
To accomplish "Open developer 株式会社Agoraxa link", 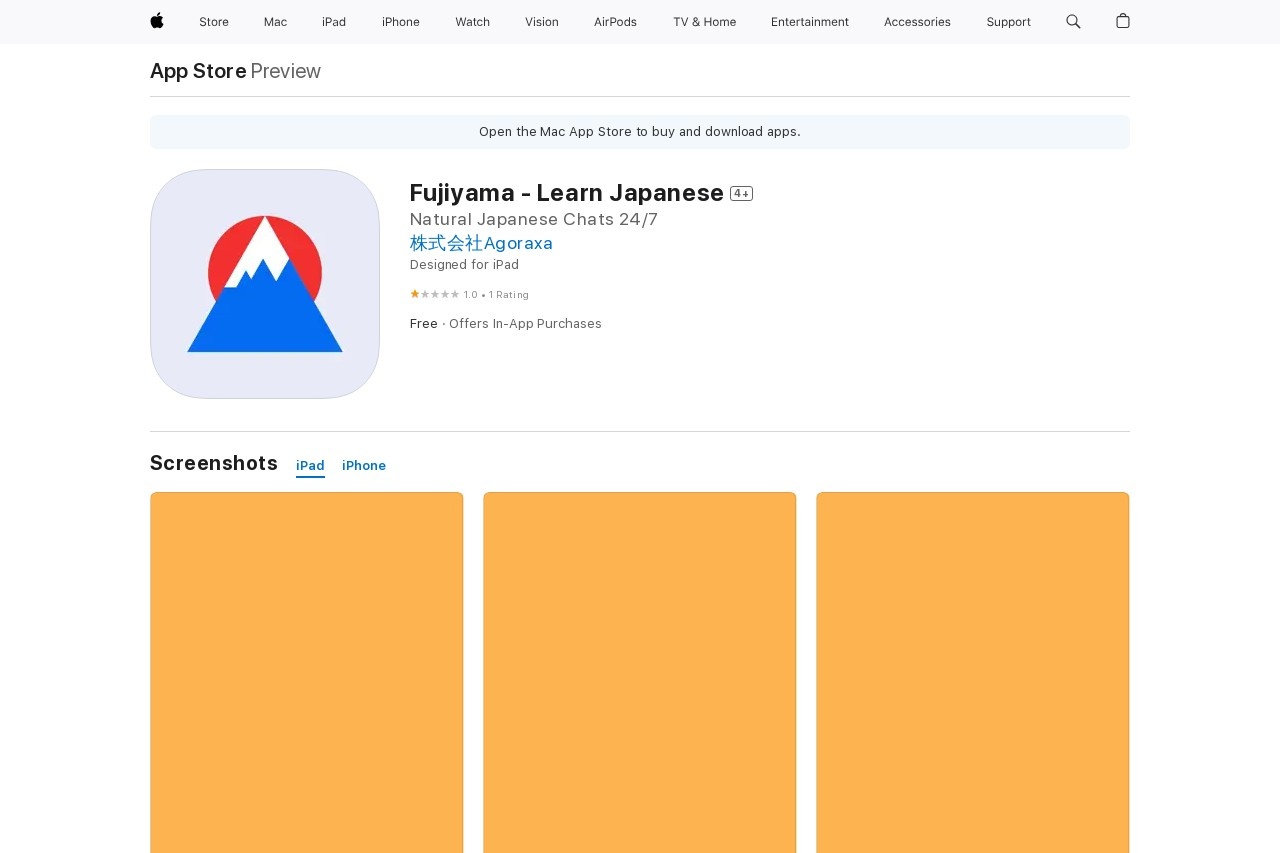I will [x=481, y=243].
